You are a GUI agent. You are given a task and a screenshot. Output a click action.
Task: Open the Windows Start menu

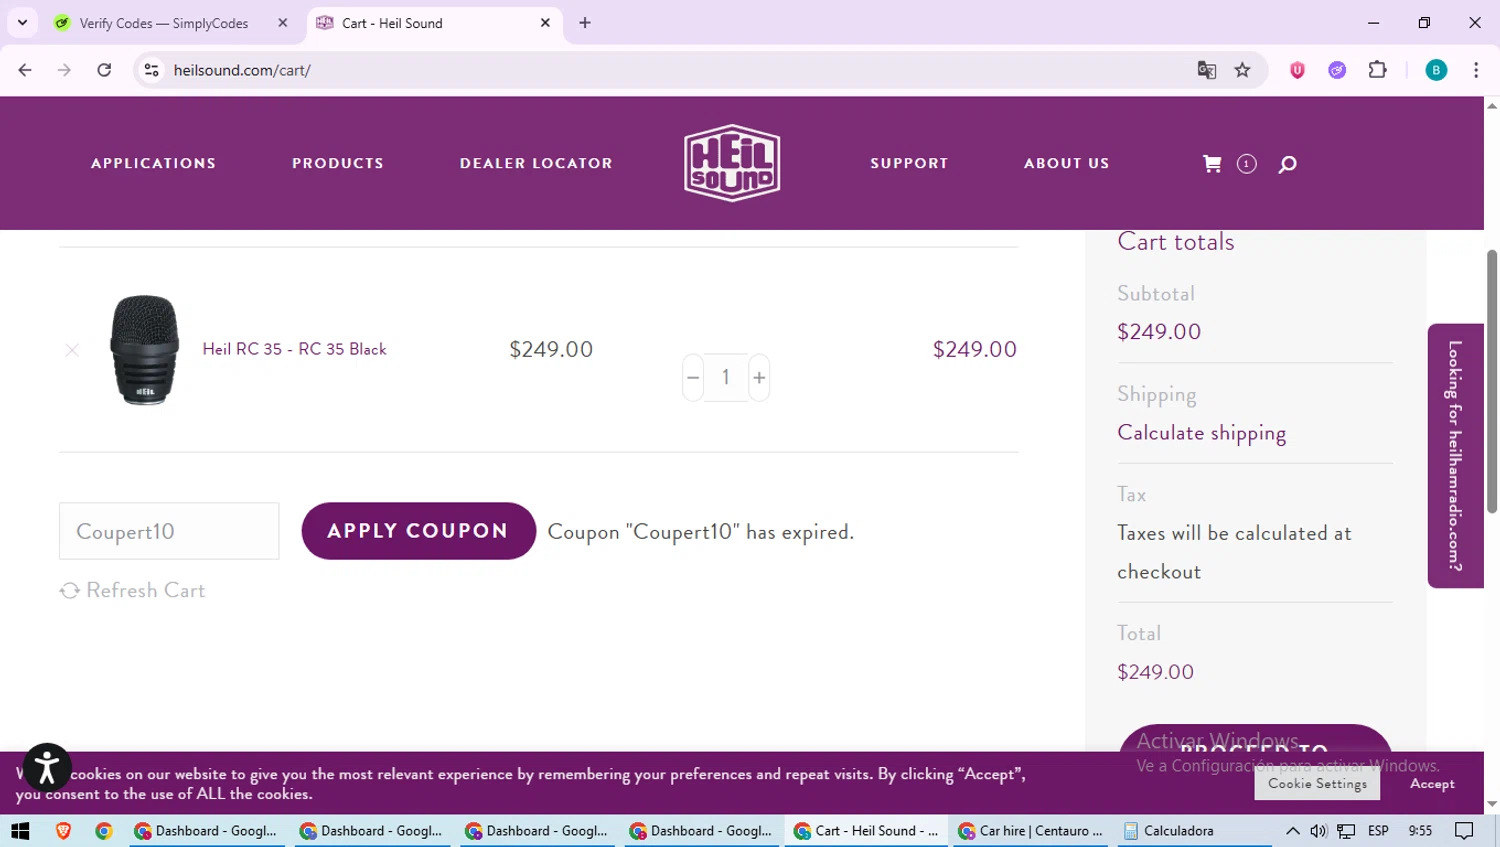20,831
